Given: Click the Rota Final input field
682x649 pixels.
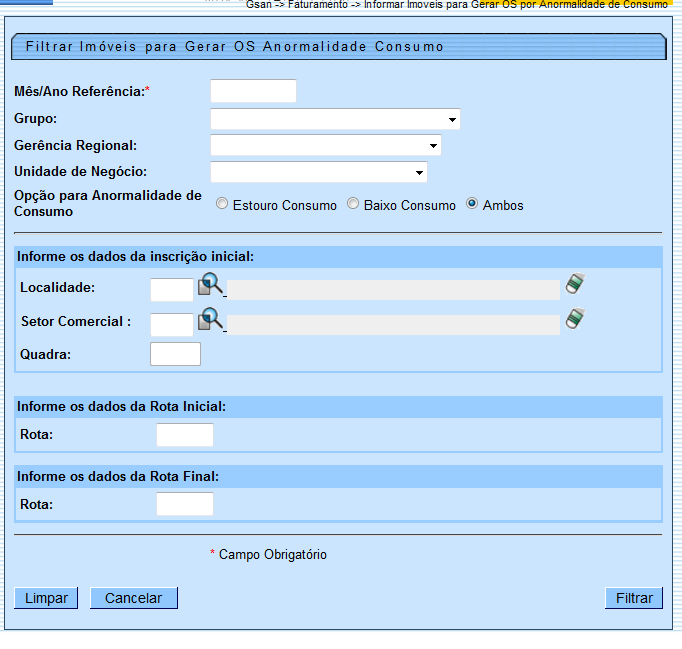Looking at the screenshot, I should (185, 504).
